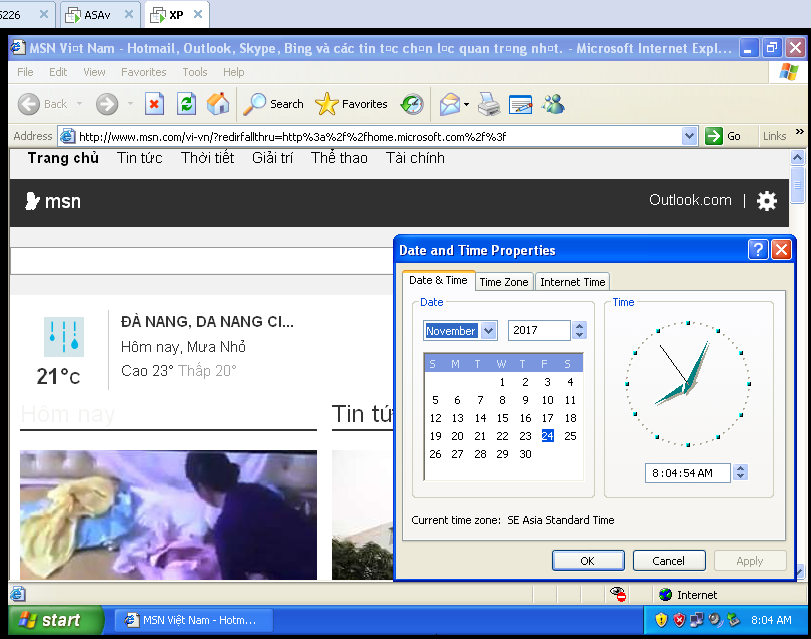This screenshot has width=811, height=639.
Task: Select day 15 in the calendar
Action: [x=502, y=418]
